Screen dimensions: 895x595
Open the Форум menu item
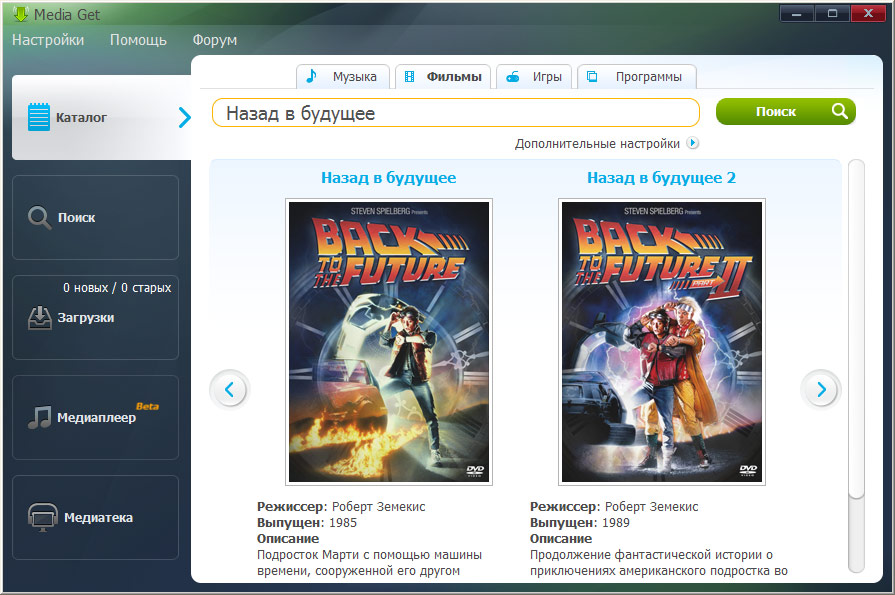[215, 40]
